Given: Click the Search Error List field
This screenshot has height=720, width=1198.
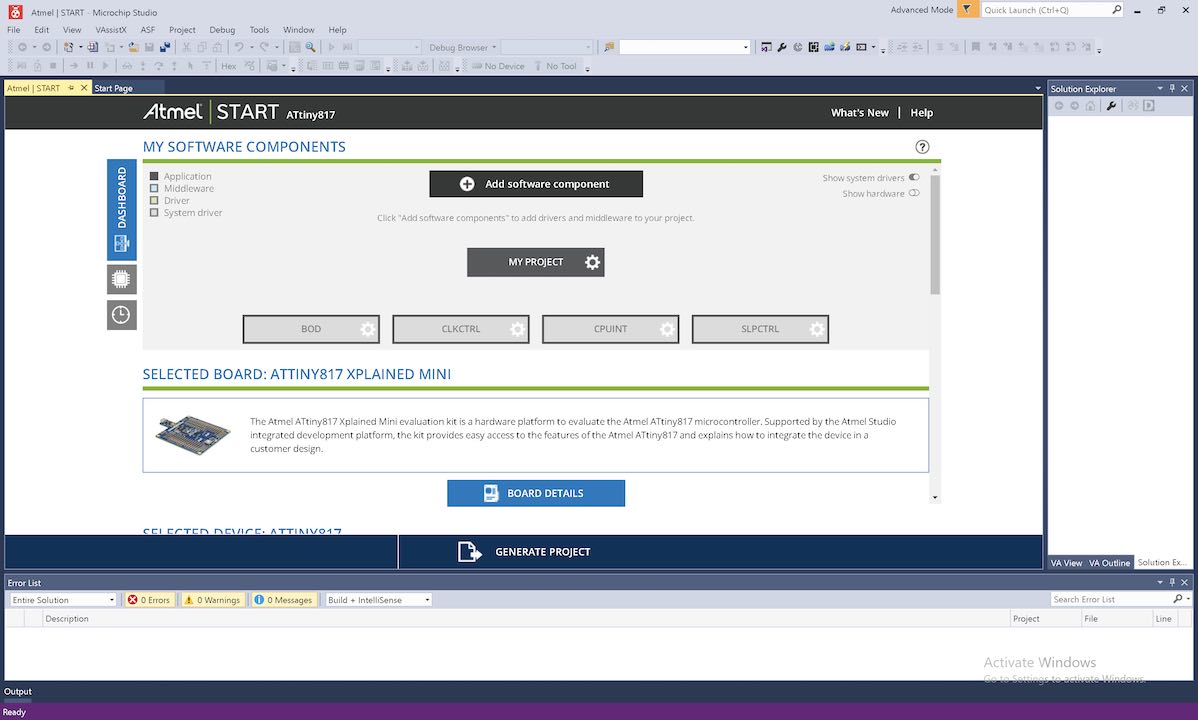Looking at the screenshot, I should click(1110, 599).
